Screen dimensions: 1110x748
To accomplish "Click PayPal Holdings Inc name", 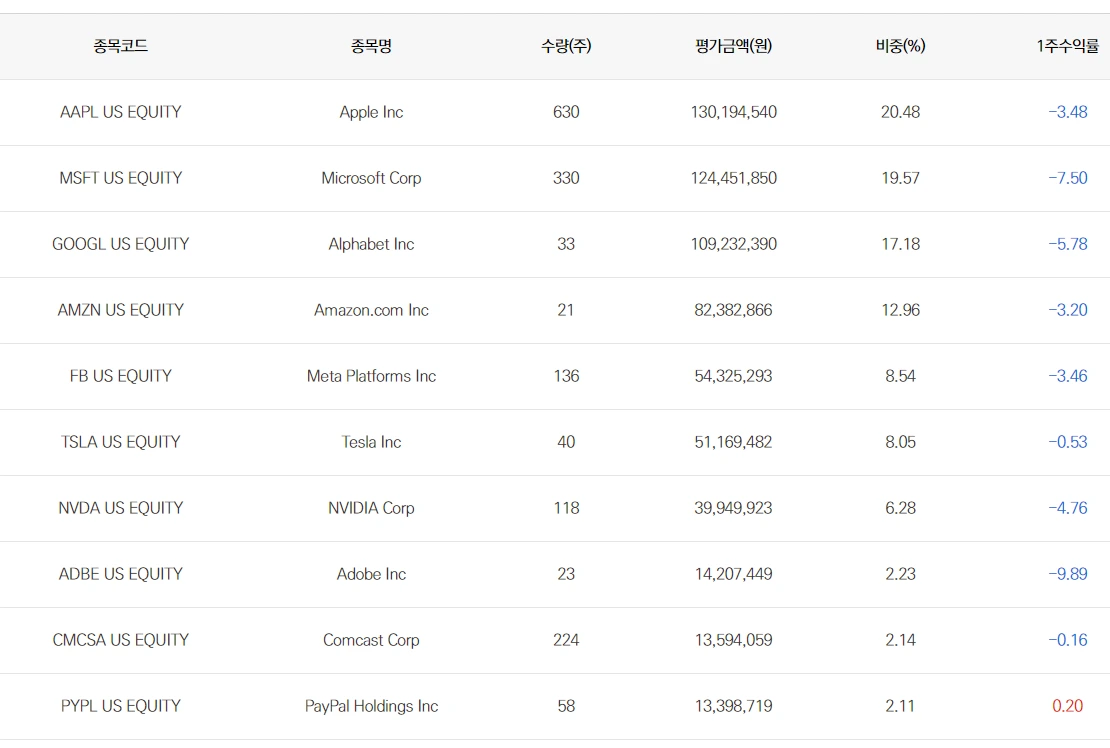I will (371, 706).
